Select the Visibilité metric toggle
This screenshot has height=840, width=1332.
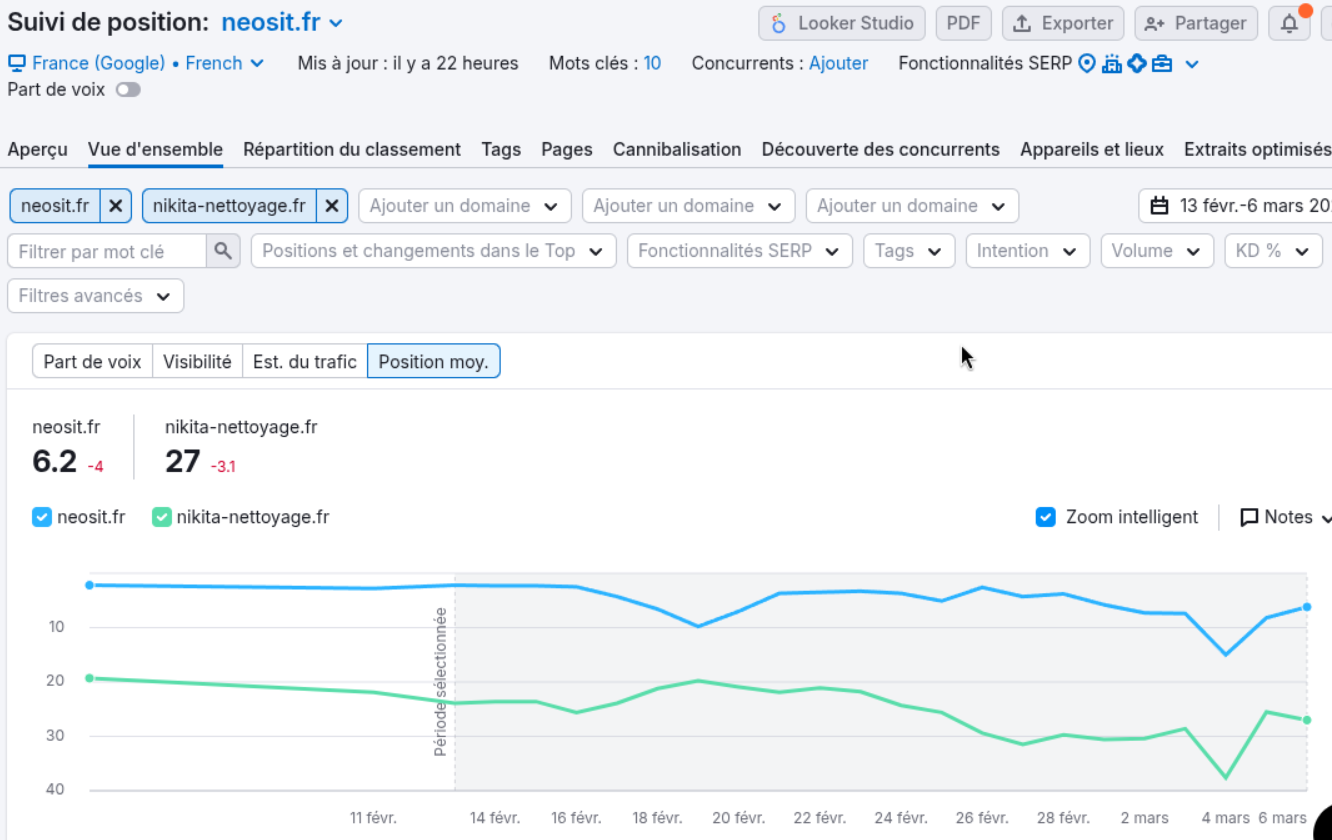(197, 361)
